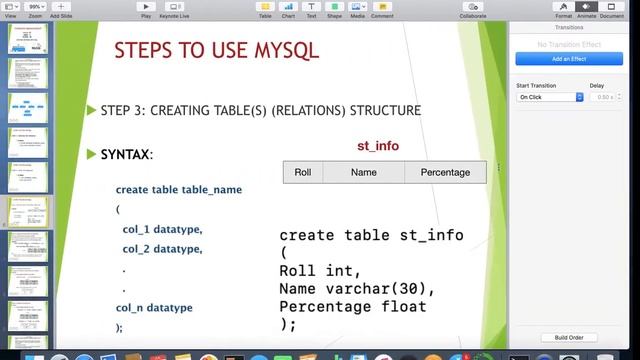Select the seventh slide thumbnail
640x360 pixels.
coord(28,247)
